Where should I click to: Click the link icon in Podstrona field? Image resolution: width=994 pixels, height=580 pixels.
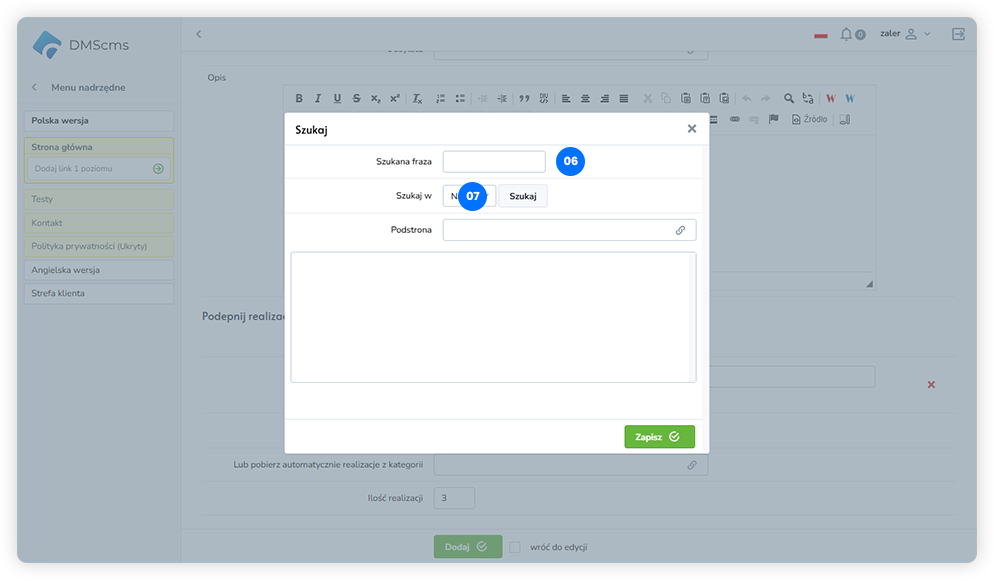pyautogui.click(x=680, y=230)
